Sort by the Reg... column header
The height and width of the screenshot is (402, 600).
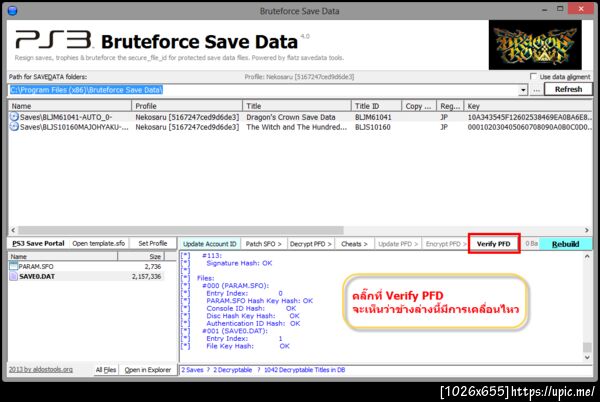(450, 106)
